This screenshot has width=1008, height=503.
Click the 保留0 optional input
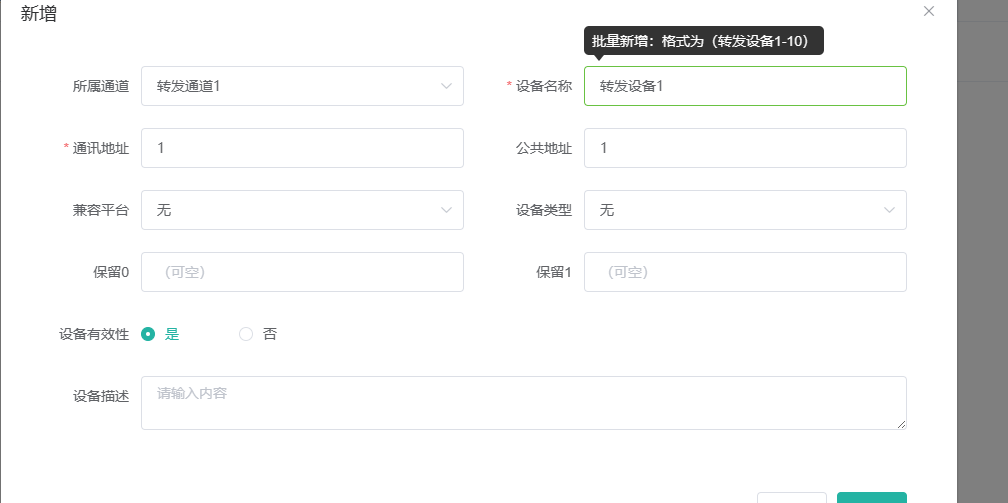(302, 272)
